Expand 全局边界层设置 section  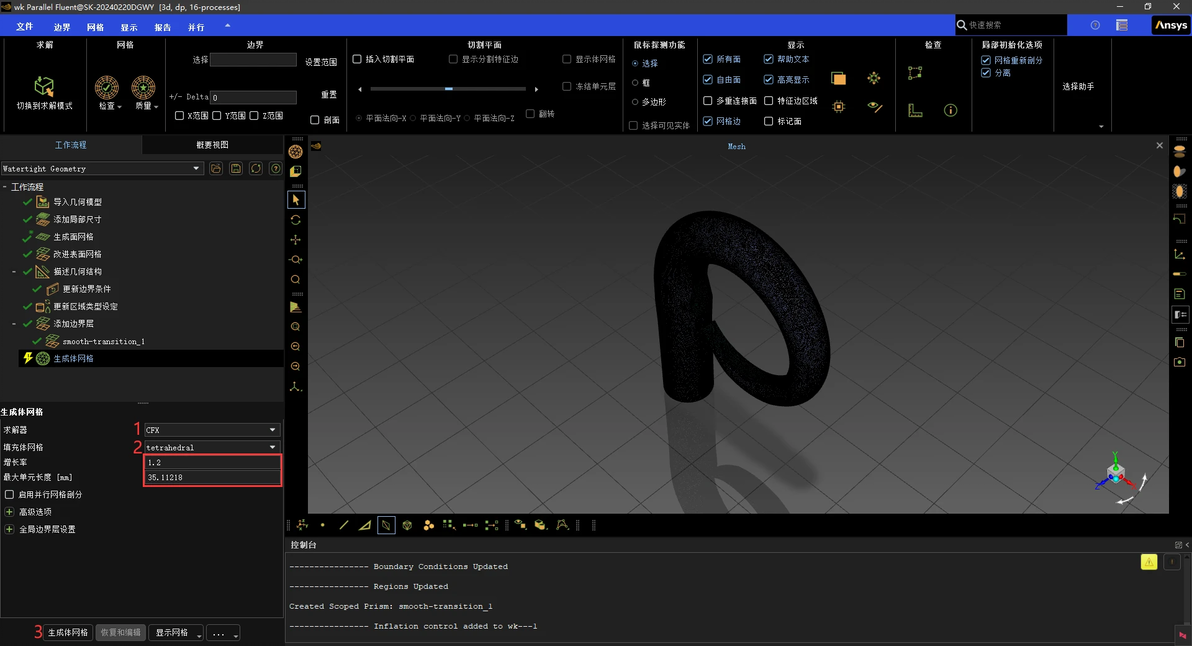coord(9,529)
